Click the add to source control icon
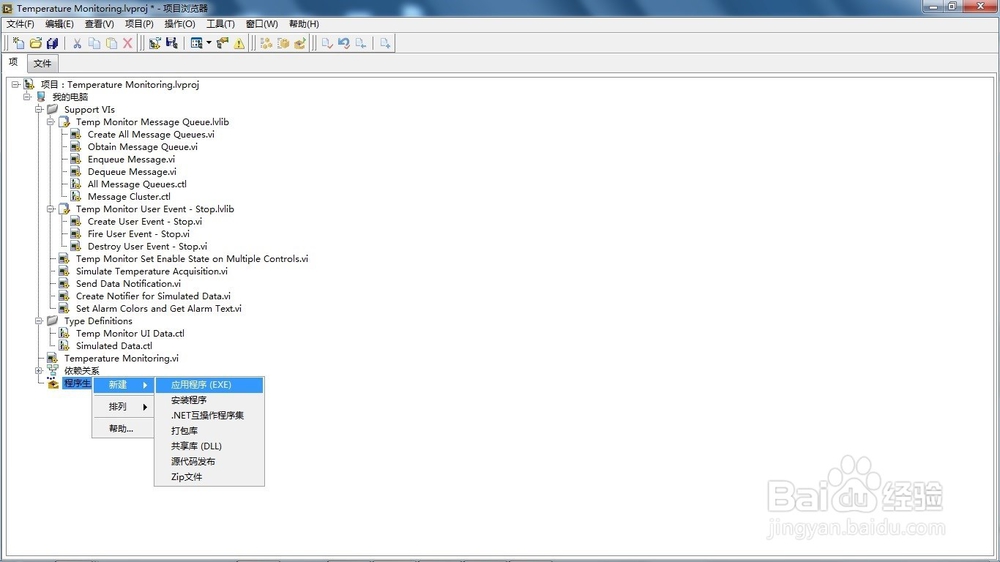This screenshot has height=562, width=1000. point(385,43)
